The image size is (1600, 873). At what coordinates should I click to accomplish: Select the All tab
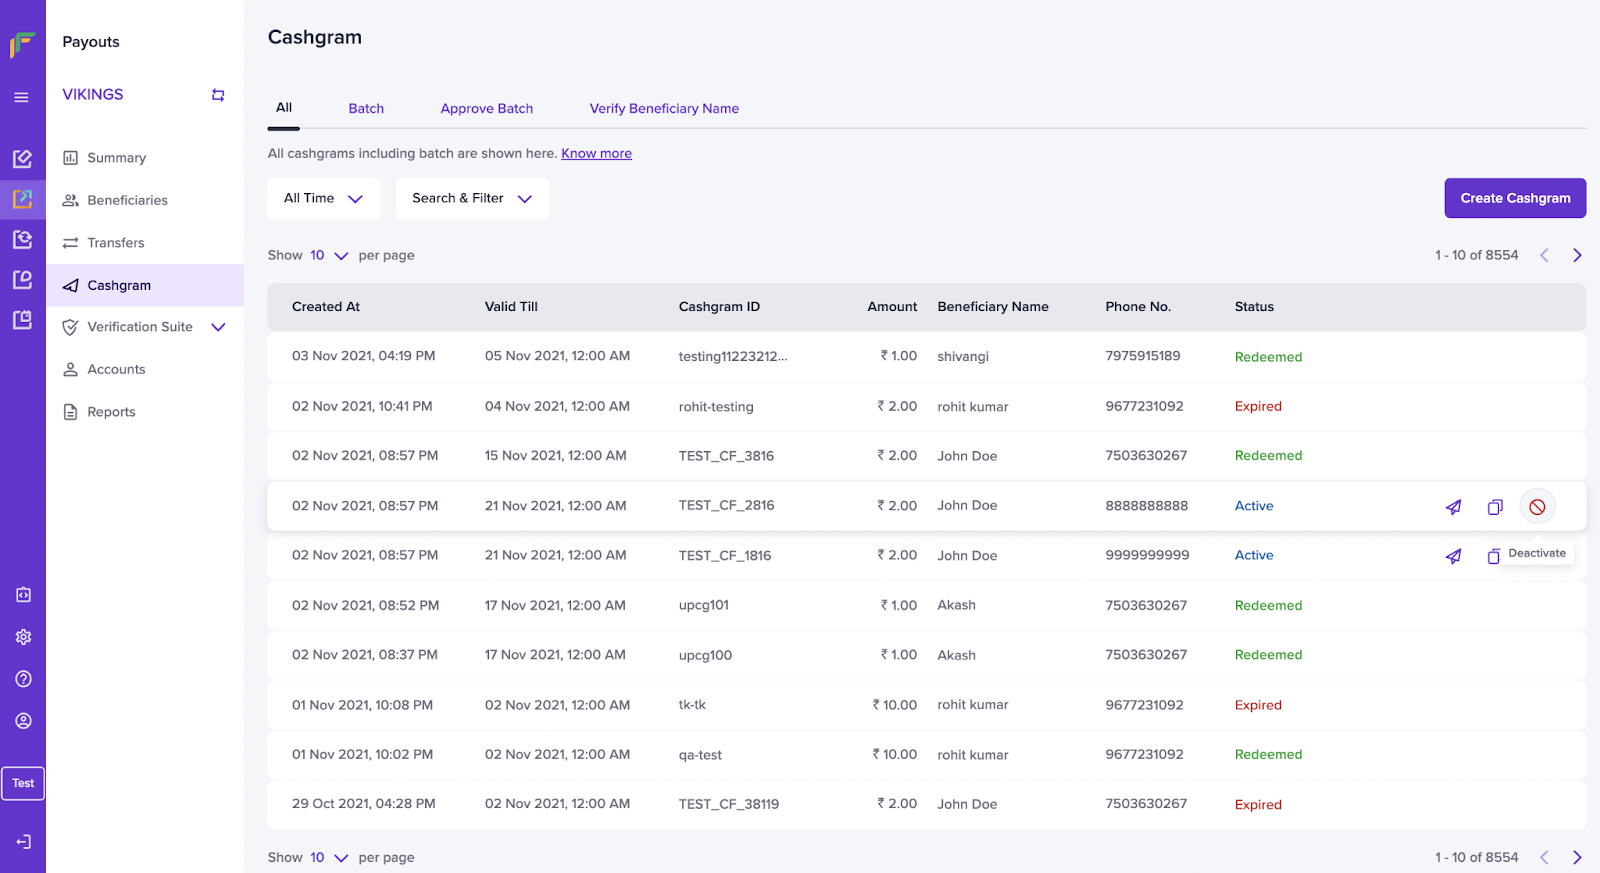pyautogui.click(x=284, y=108)
